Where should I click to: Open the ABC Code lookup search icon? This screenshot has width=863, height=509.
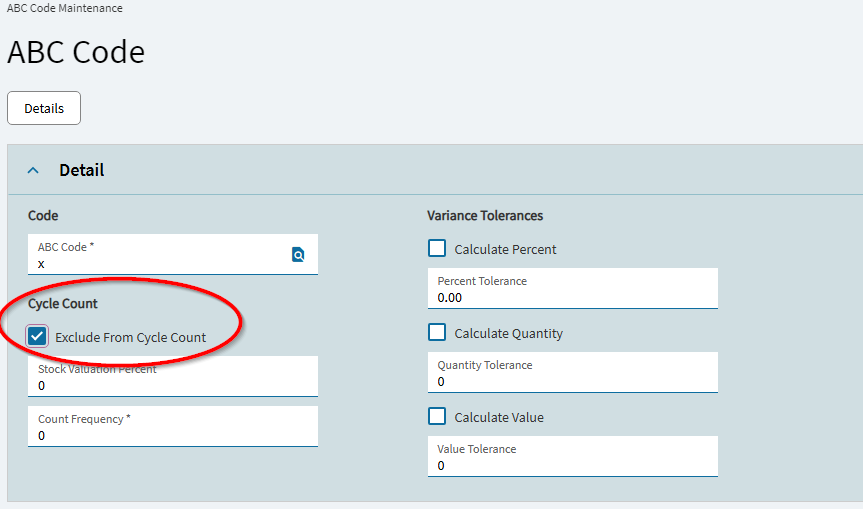tap(298, 255)
